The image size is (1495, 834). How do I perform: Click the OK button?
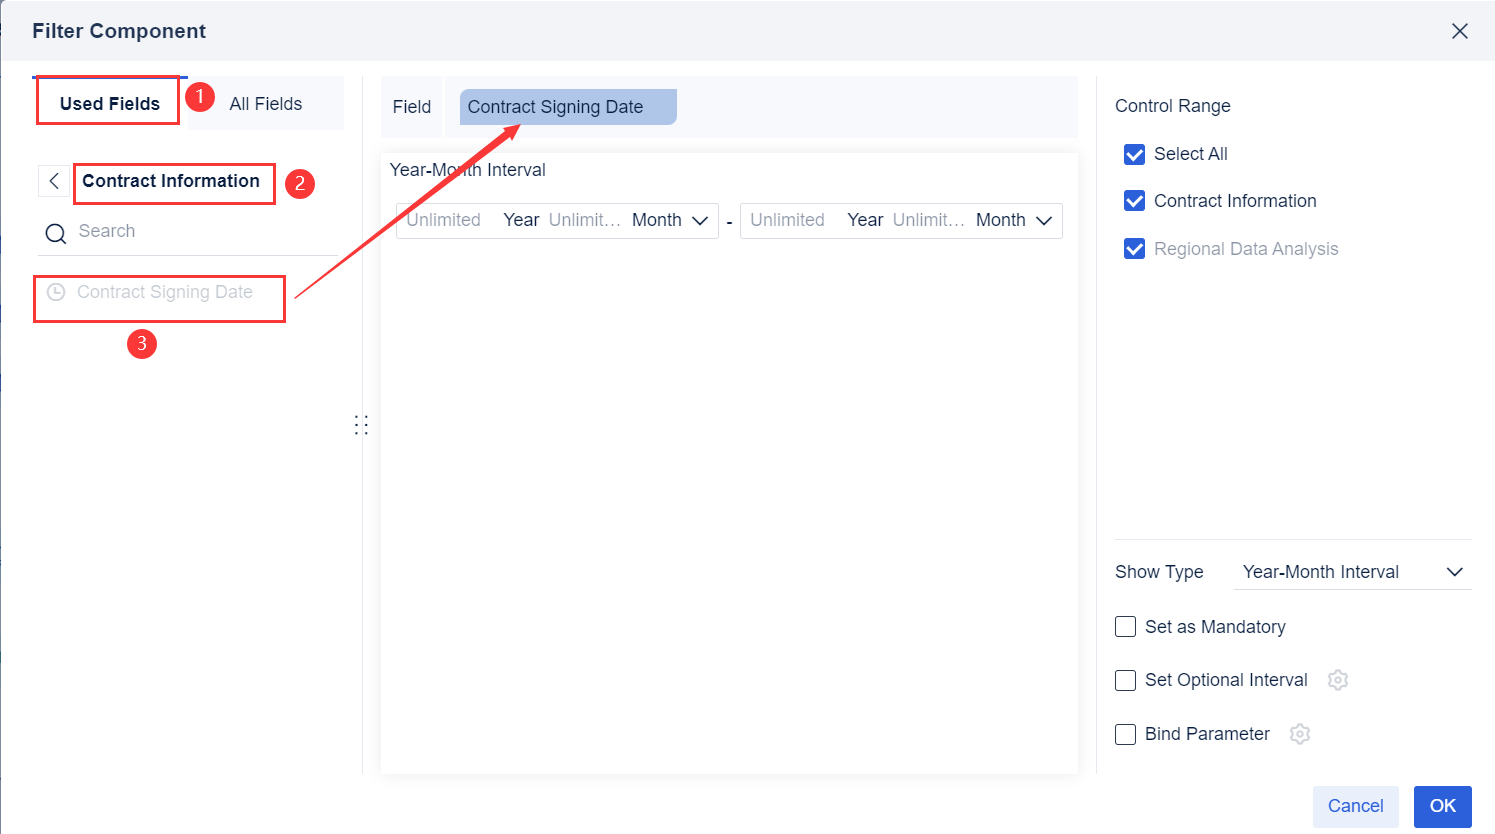pyautogui.click(x=1442, y=806)
